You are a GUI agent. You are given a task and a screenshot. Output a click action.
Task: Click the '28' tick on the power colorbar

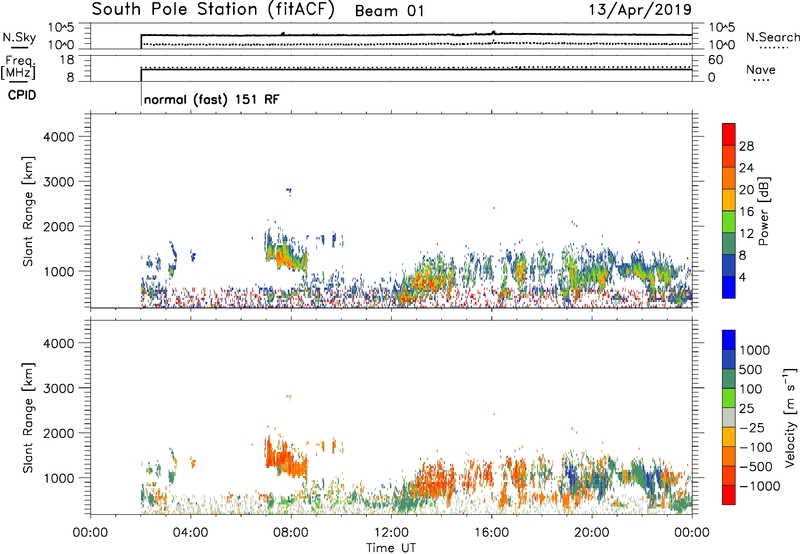[746, 146]
